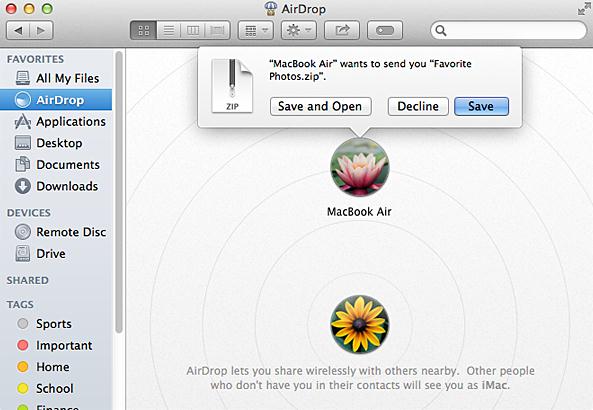Click the Remote Disc icon
The width and height of the screenshot is (593, 410).
click(23, 232)
